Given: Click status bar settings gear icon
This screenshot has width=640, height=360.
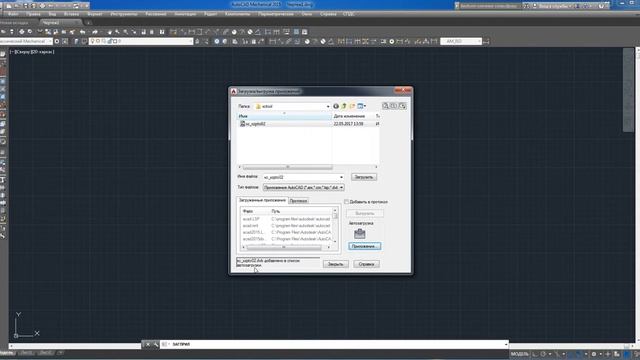Looking at the screenshot, I should pyautogui.click(x=594, y=354).
